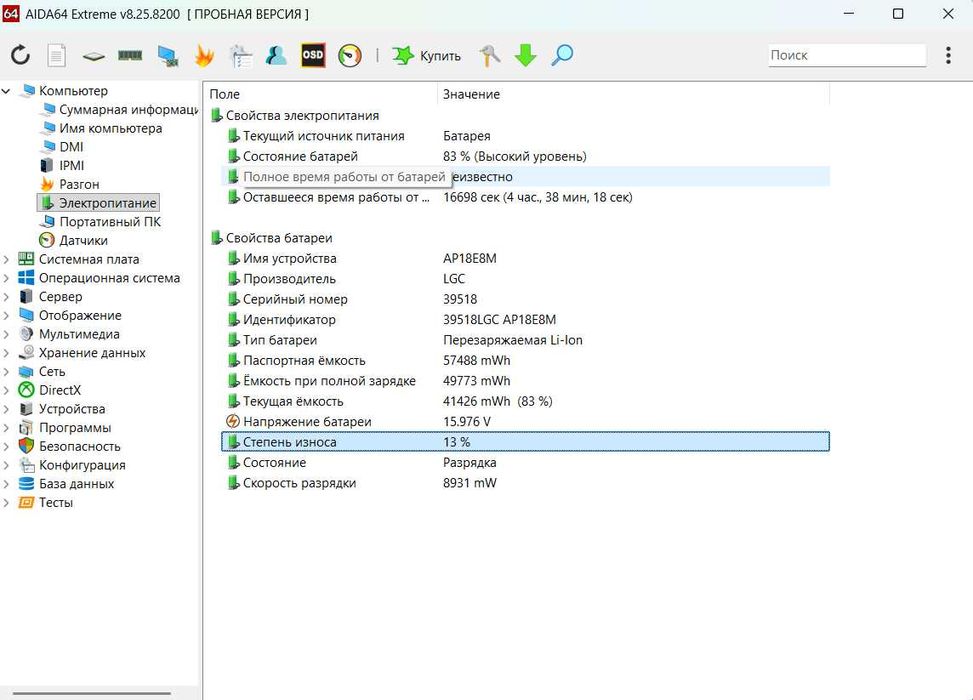Select the Напряжение батареи row
Screen dimensions: 973x700
[x=525, y=421]
